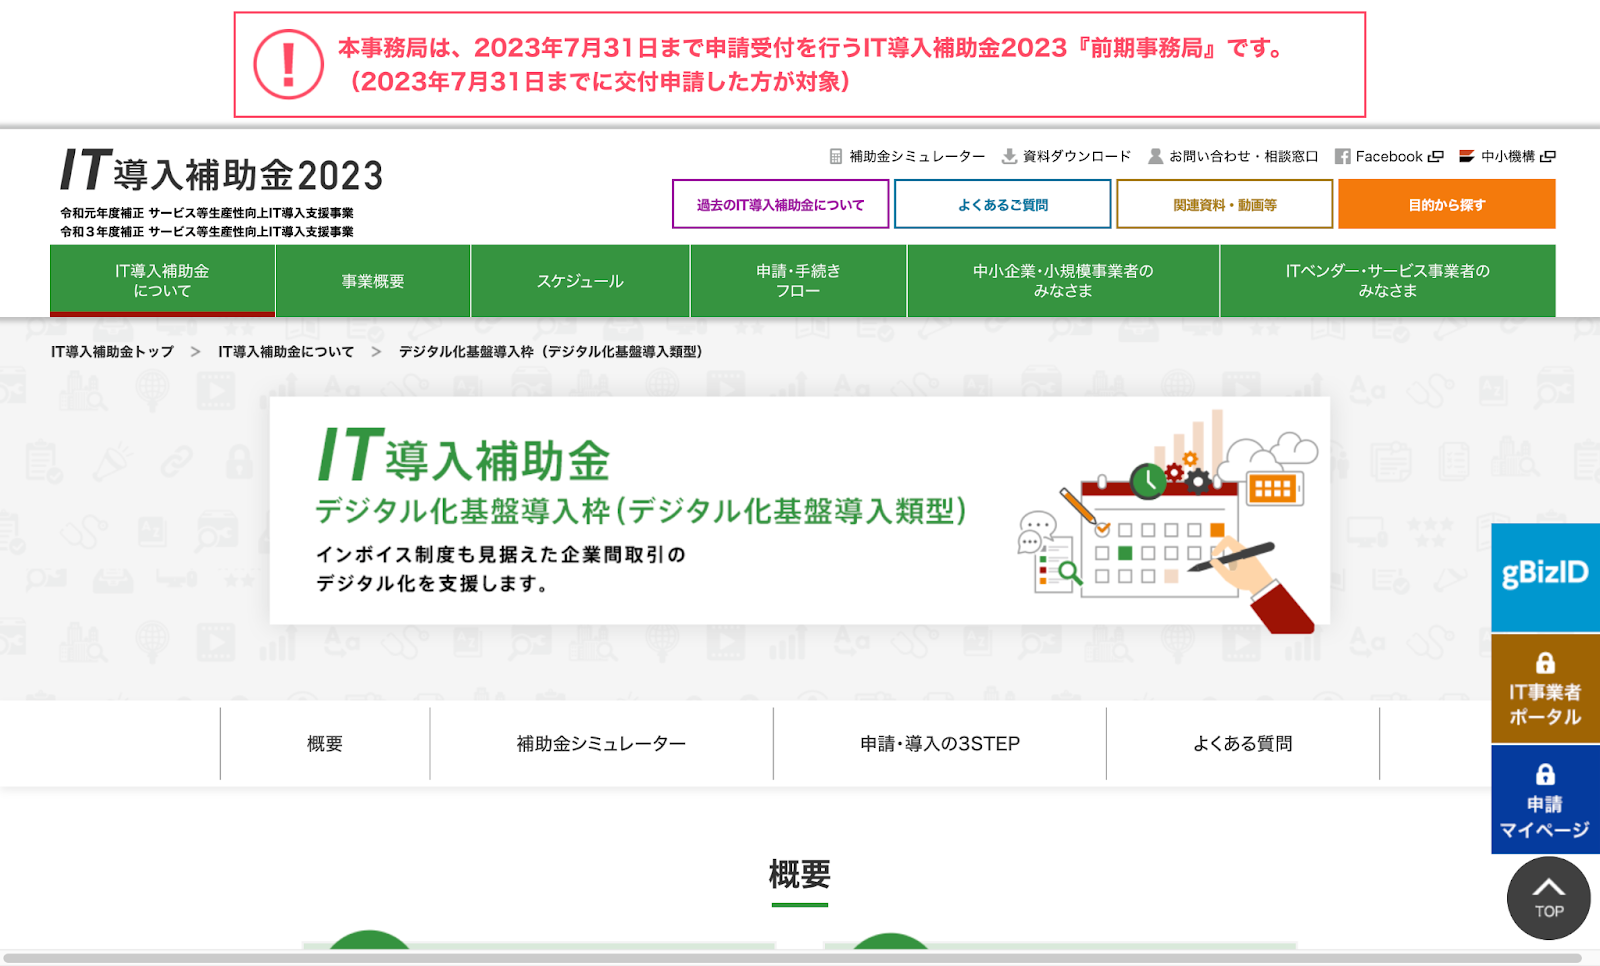Click the 概要 section heading

tap(800, 875)
